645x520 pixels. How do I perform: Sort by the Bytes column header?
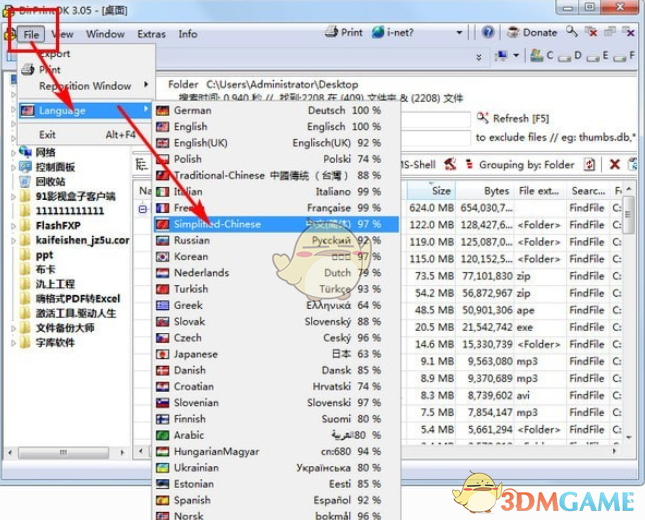tap(485, 190)
